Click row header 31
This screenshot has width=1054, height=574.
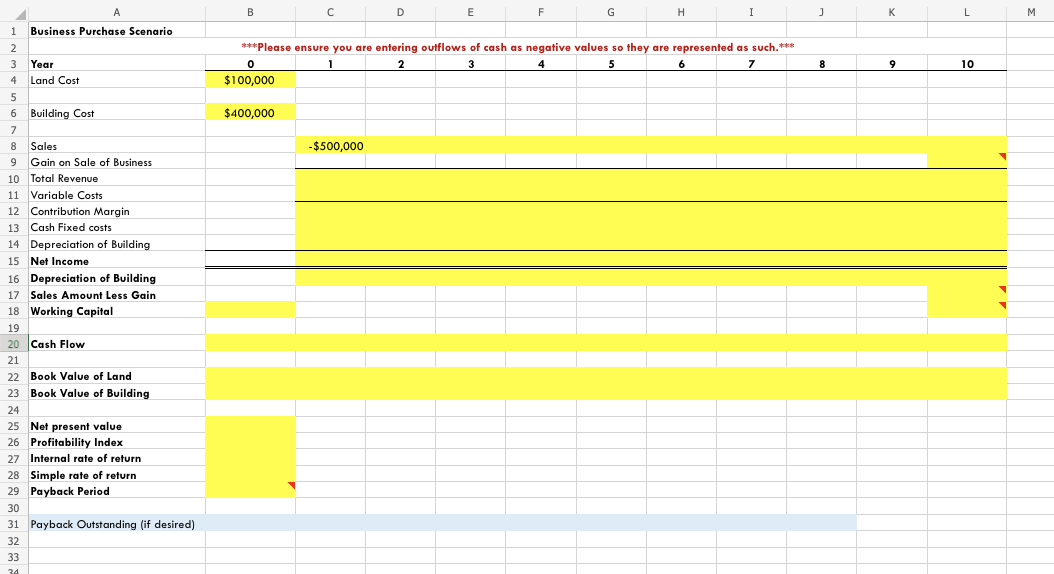13,524
